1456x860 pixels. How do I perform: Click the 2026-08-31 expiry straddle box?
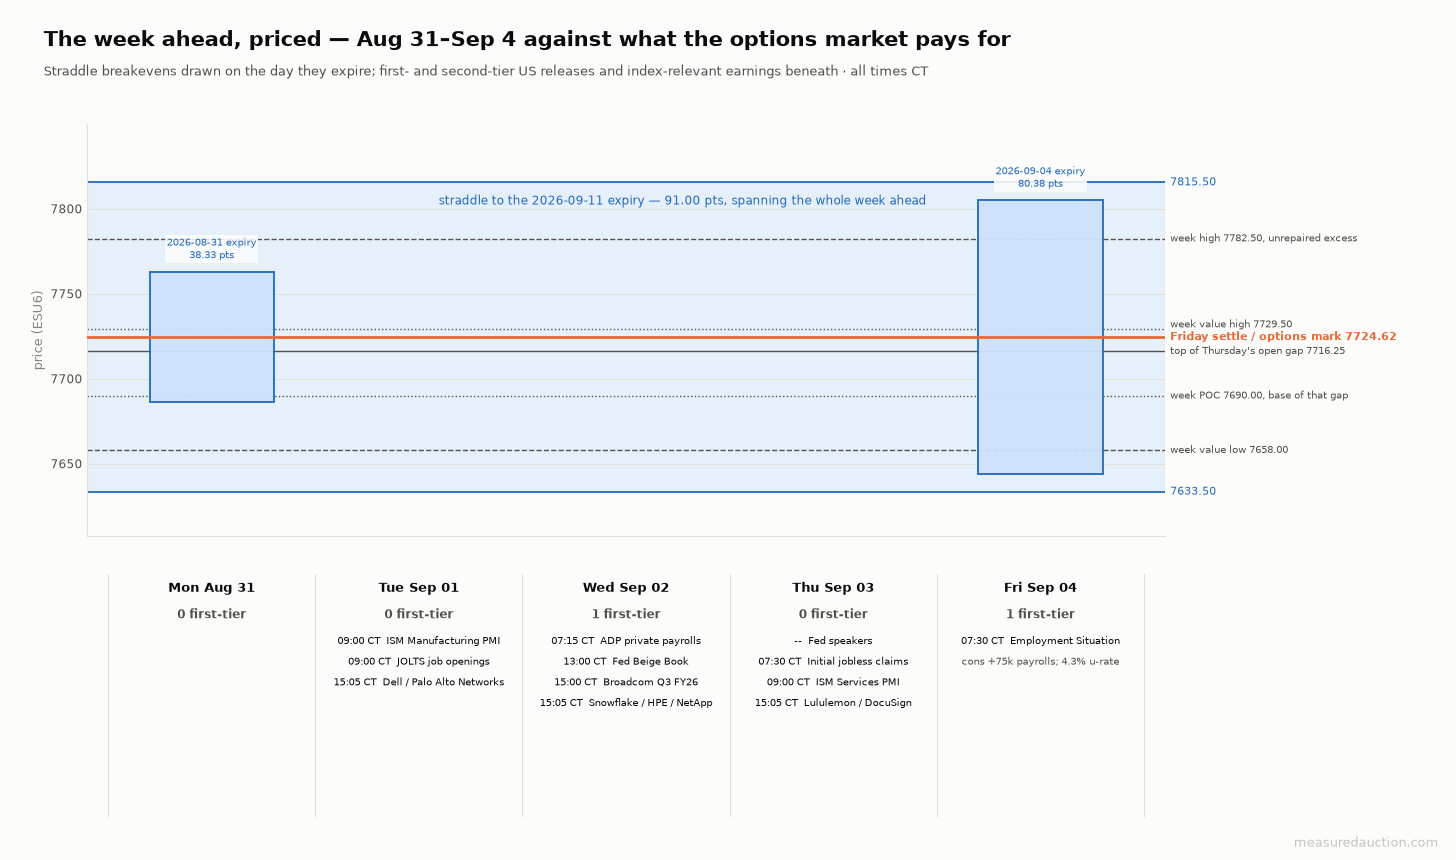pos(212,337)
